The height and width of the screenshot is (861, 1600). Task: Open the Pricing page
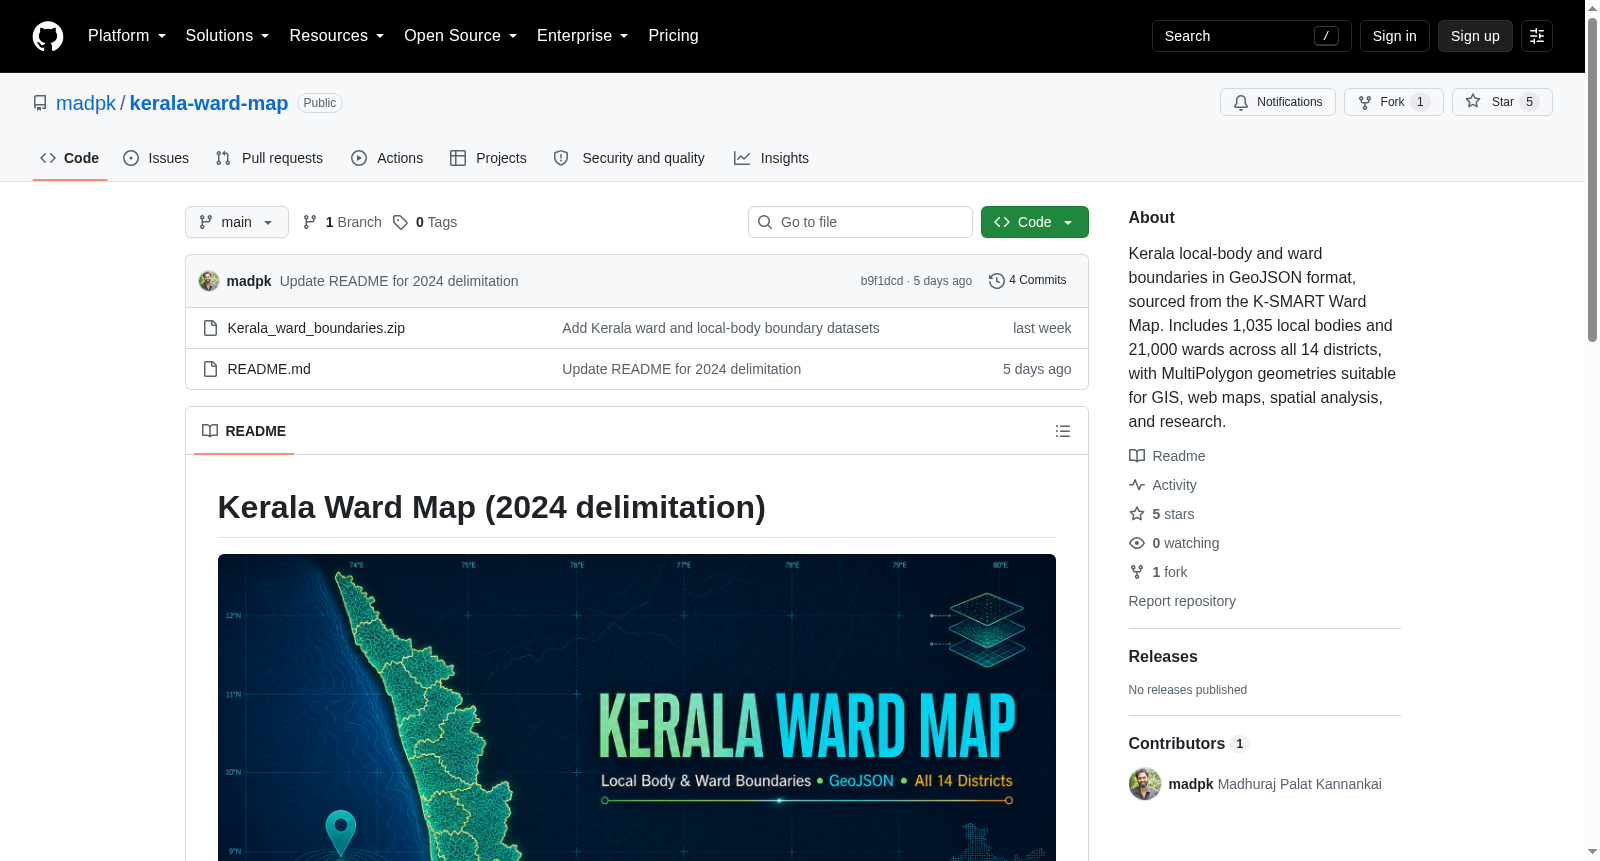coord(673,36)
